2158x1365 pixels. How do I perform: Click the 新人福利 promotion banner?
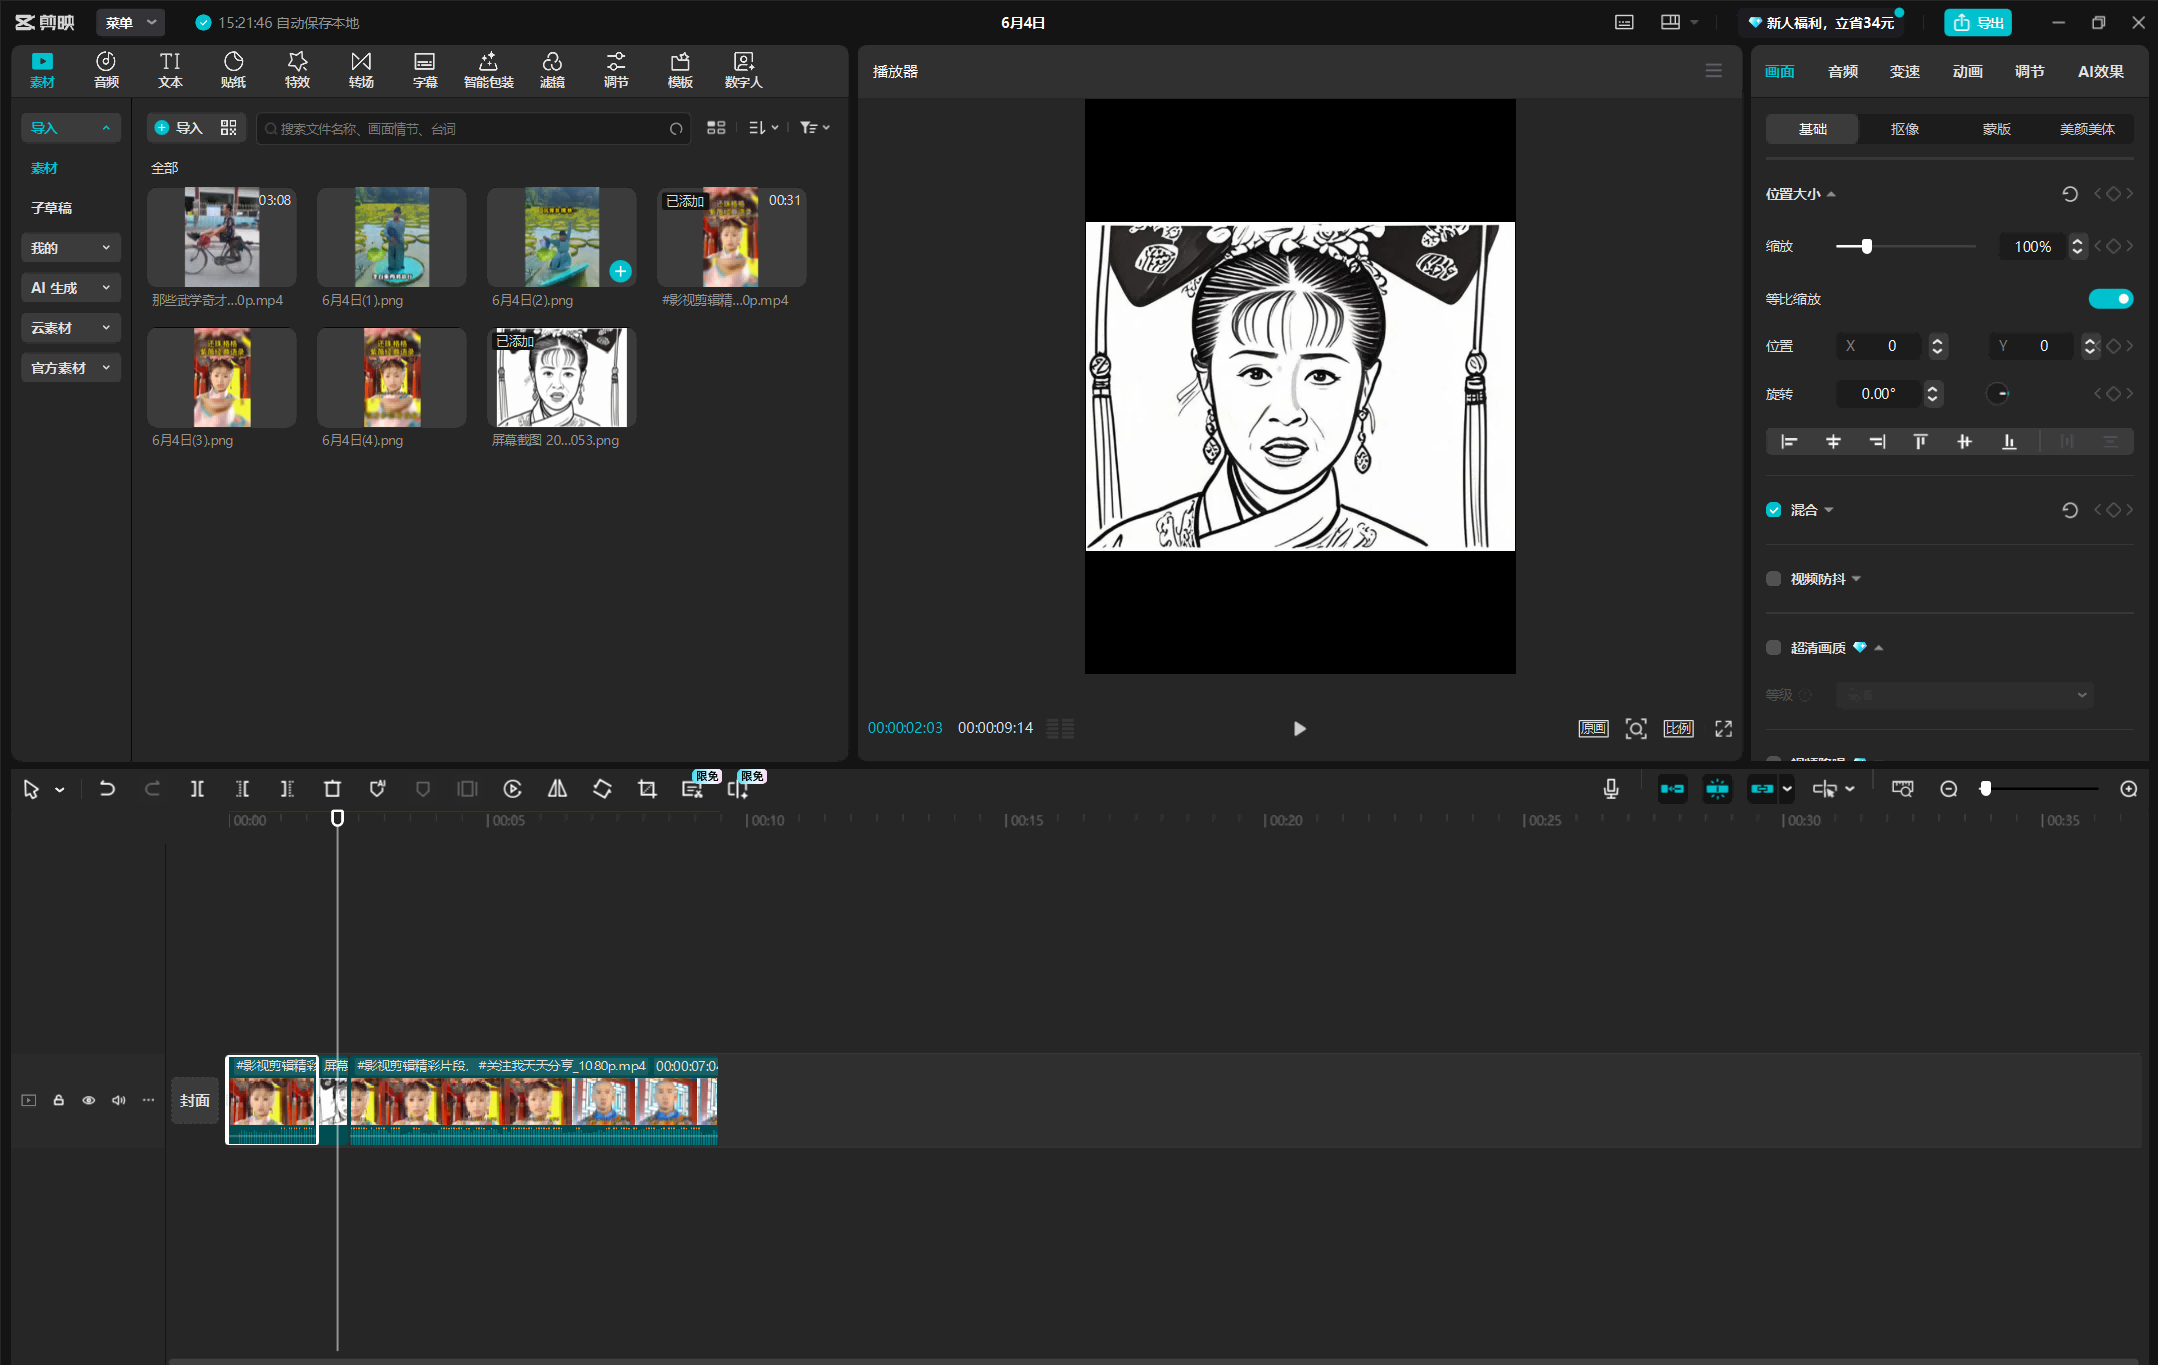(x=1822, y=22)
